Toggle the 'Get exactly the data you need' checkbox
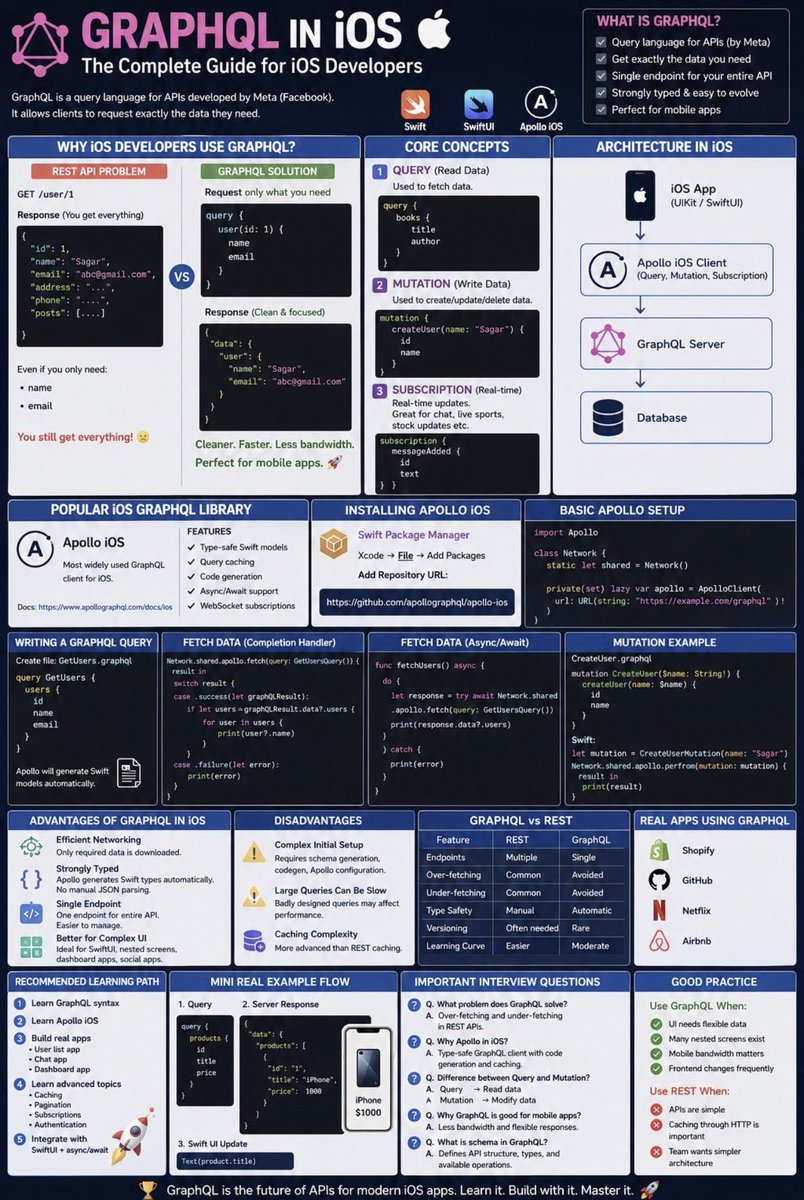 (x=601, y=59)
